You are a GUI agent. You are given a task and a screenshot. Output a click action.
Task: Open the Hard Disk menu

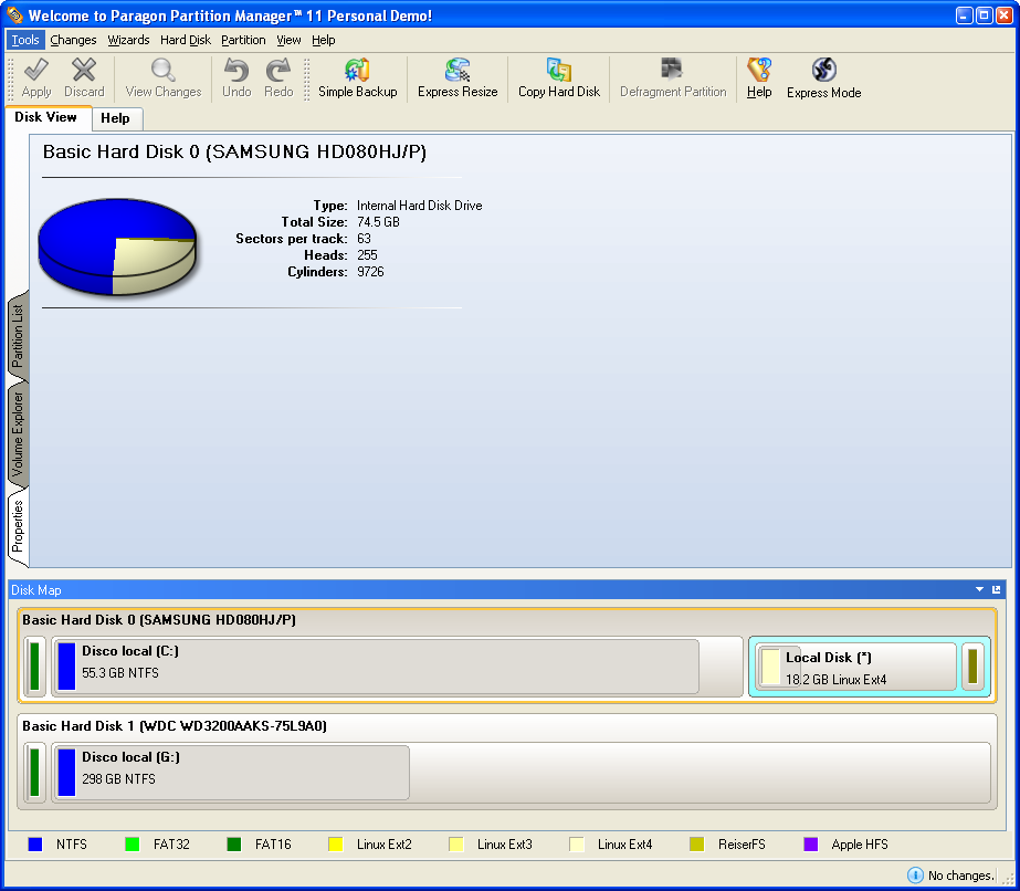185,40
